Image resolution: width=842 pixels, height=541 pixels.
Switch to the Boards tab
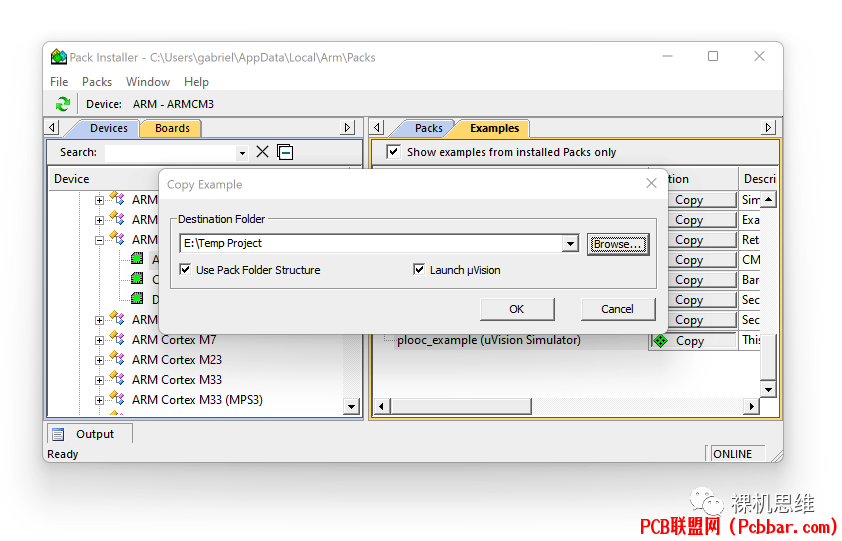172,128
